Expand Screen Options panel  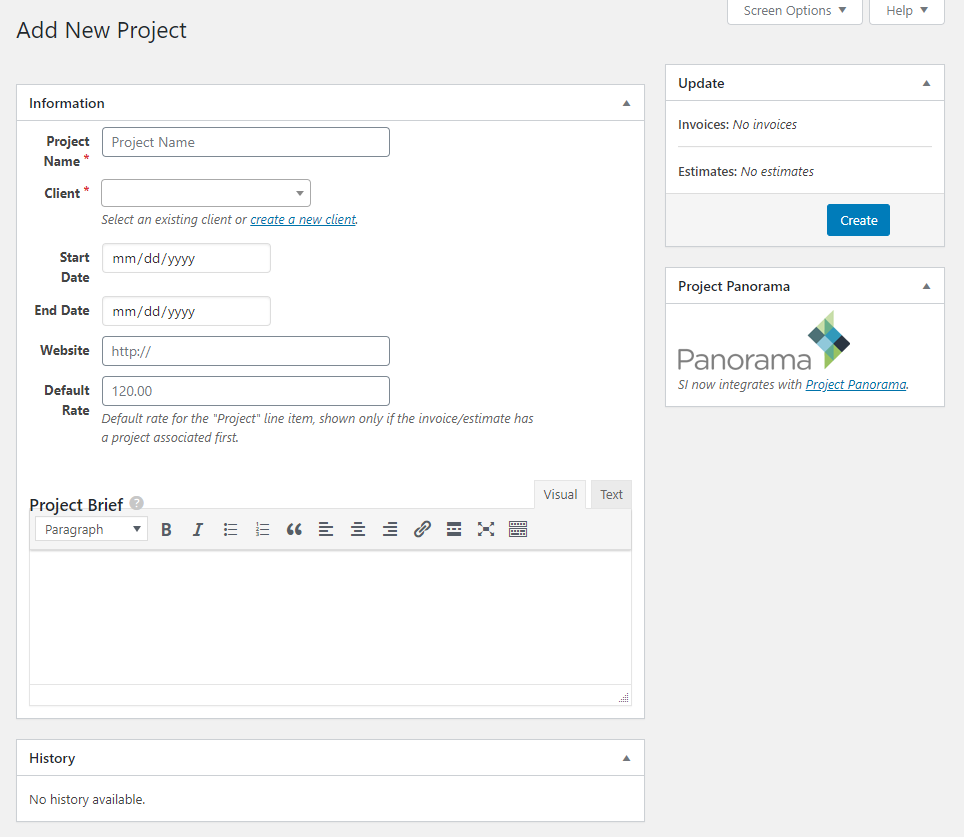794,11
